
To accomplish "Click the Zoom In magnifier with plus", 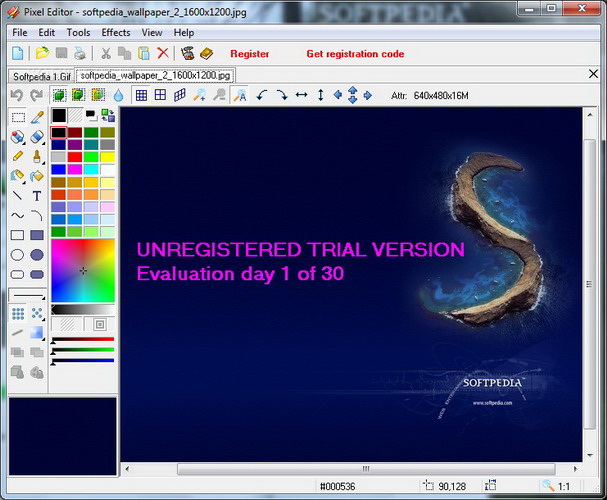I will 199,95.
